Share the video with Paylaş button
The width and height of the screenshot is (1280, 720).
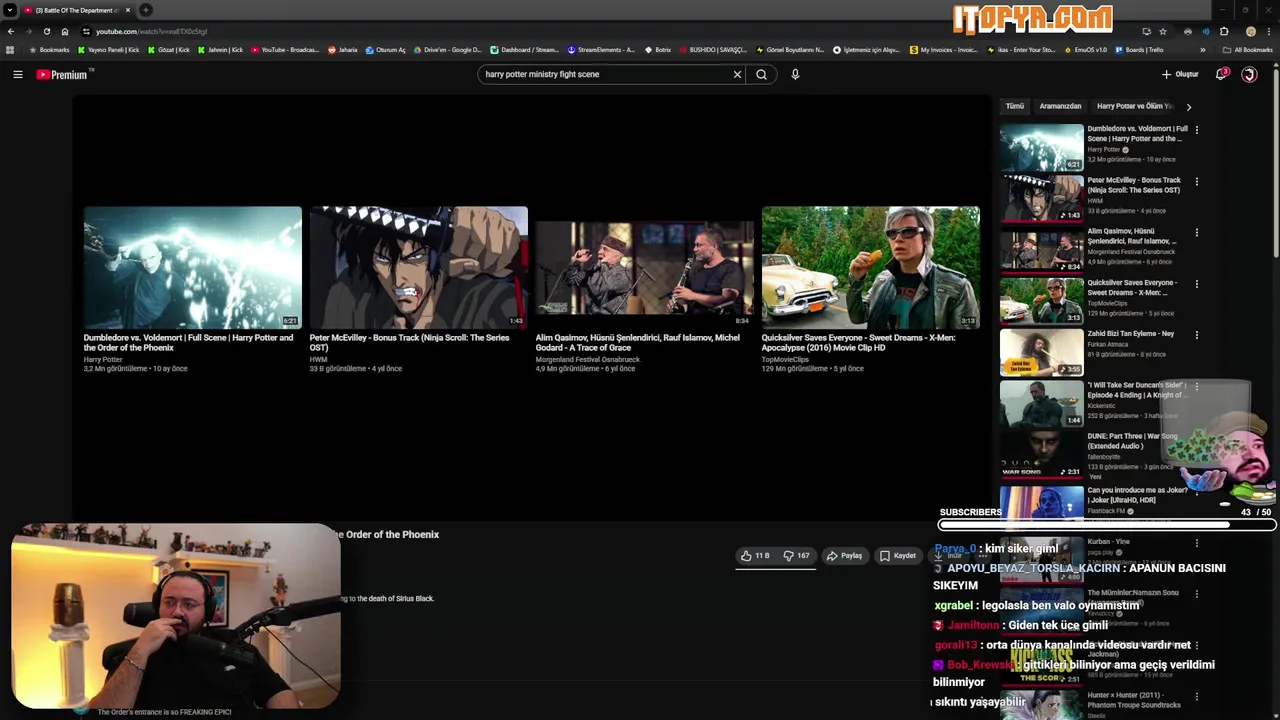coord(844,555)
